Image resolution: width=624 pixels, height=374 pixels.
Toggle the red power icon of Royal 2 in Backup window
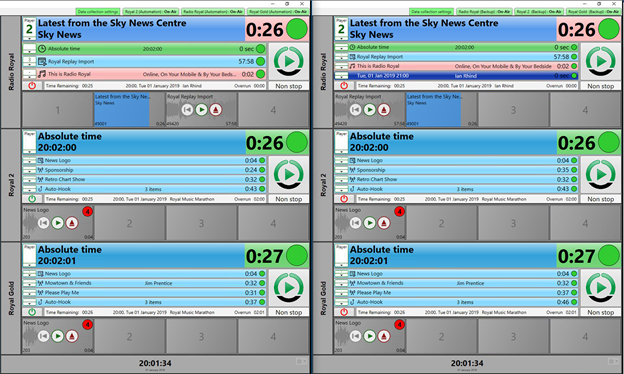tap(344, 199)
